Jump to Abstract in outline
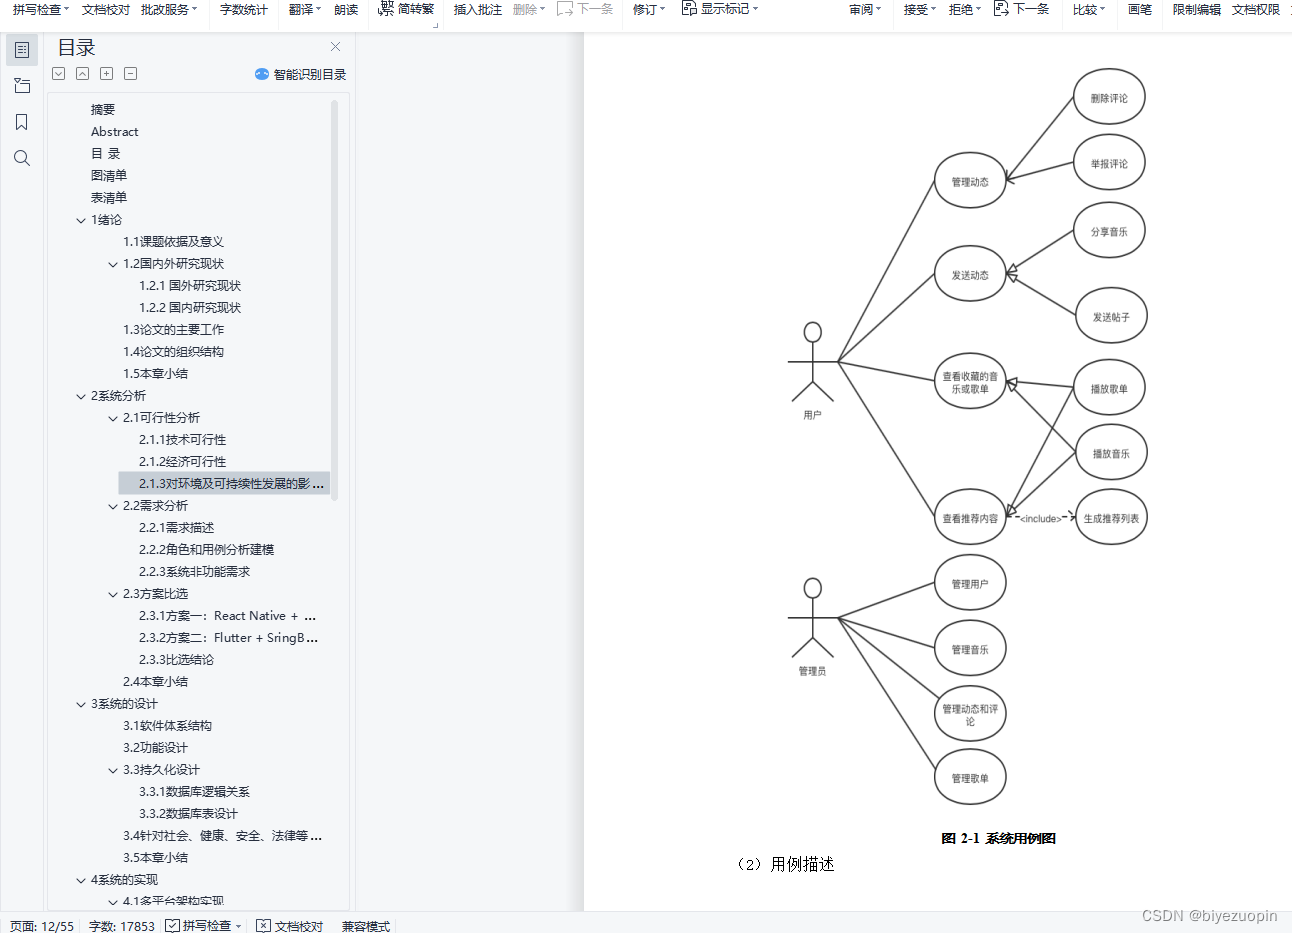Viewport: 1292px width, 933px height. click(115, 132)
